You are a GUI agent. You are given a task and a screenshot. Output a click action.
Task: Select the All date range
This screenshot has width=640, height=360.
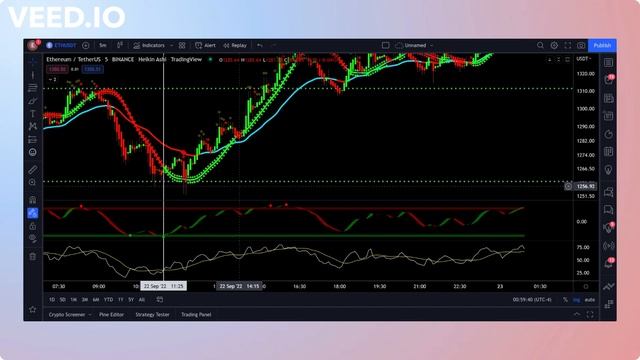click(x=142, y=300)
